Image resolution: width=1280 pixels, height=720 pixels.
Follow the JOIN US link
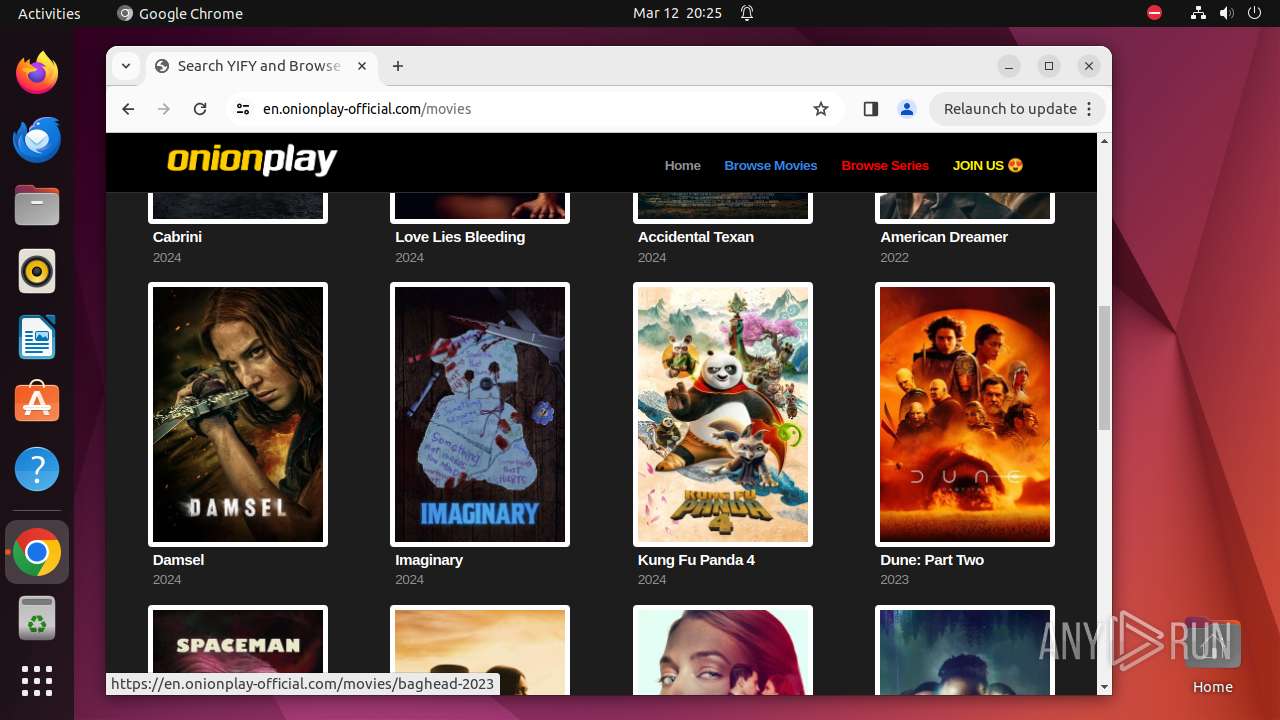[988, 165]
